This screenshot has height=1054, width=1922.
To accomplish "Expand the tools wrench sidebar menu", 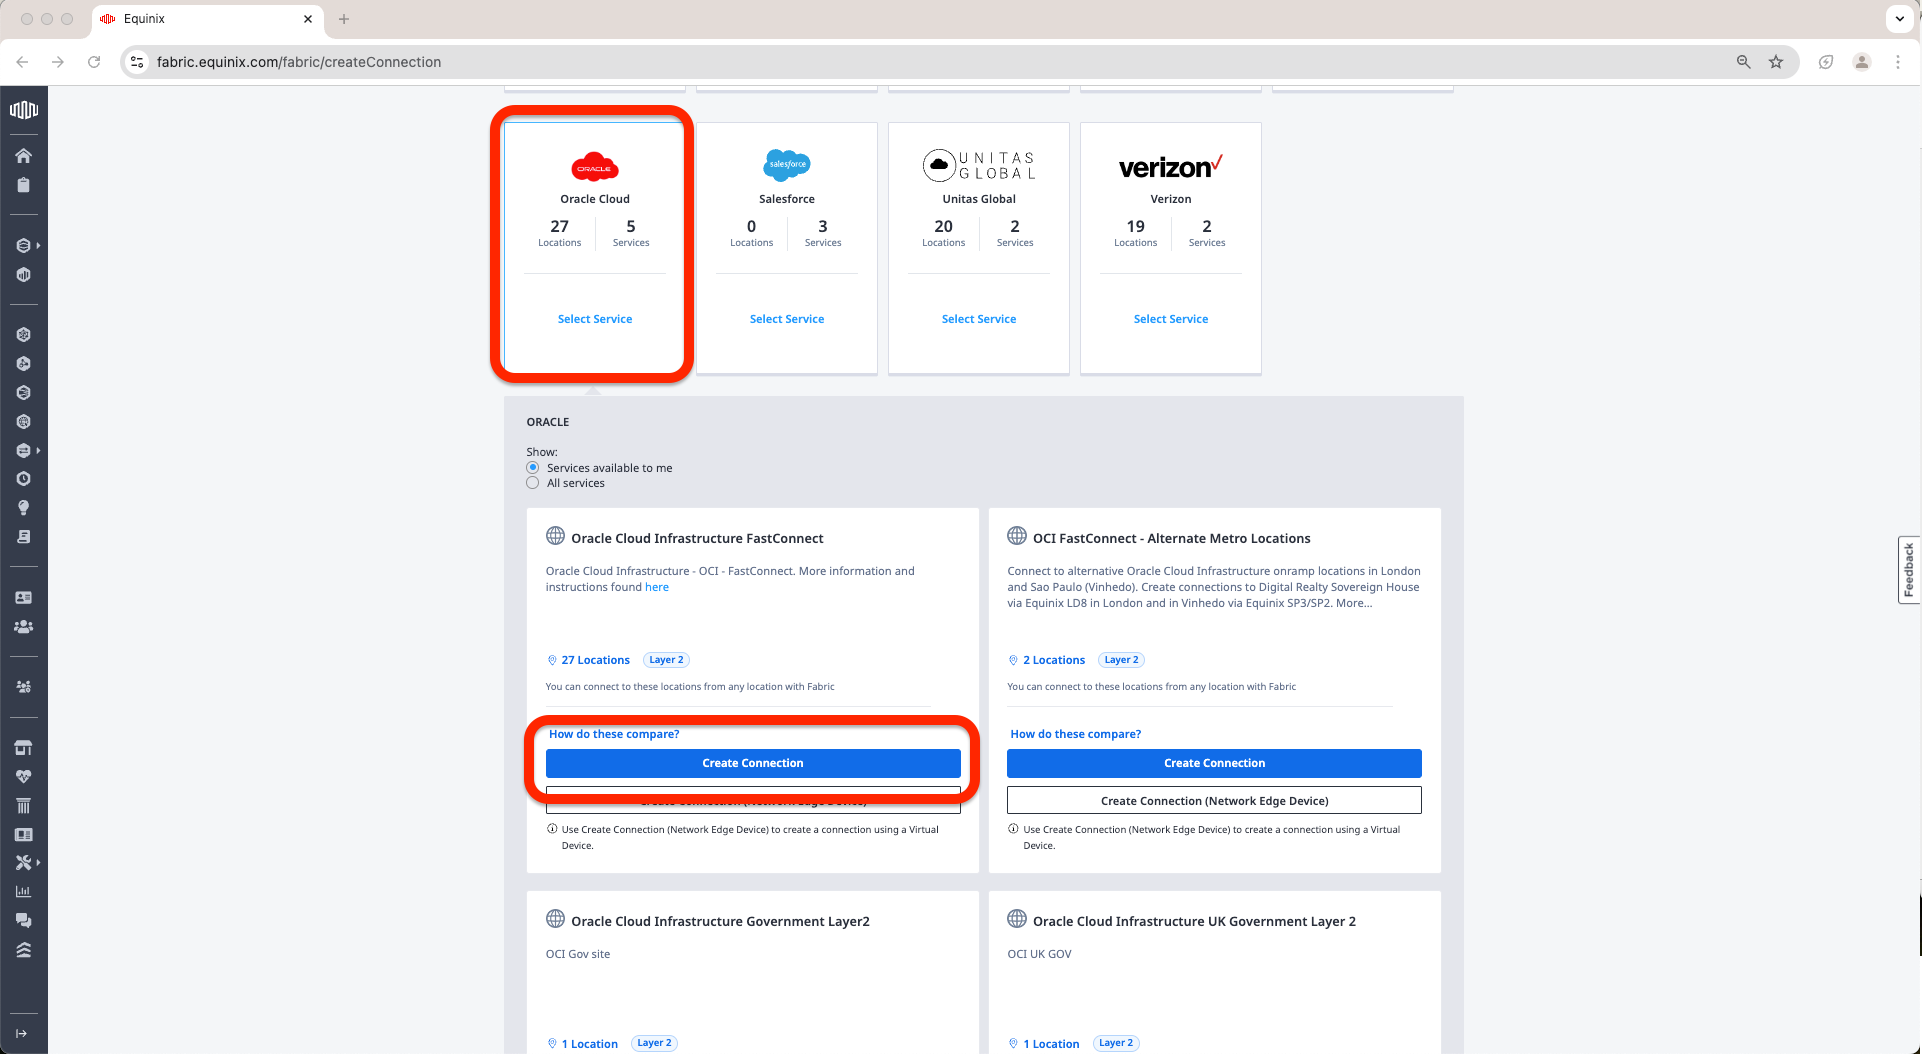I will tap(27, 863).
